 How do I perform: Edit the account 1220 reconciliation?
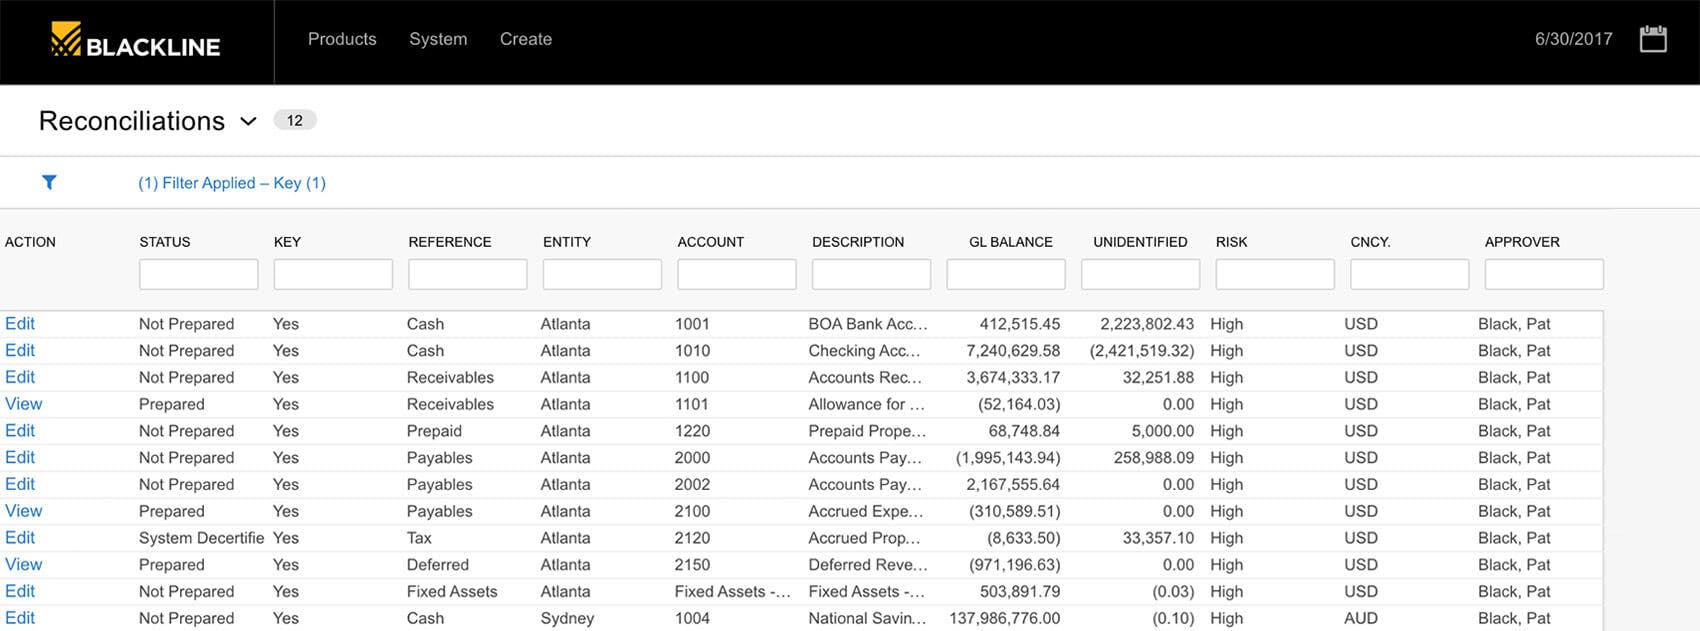click(x=20, y=430)
